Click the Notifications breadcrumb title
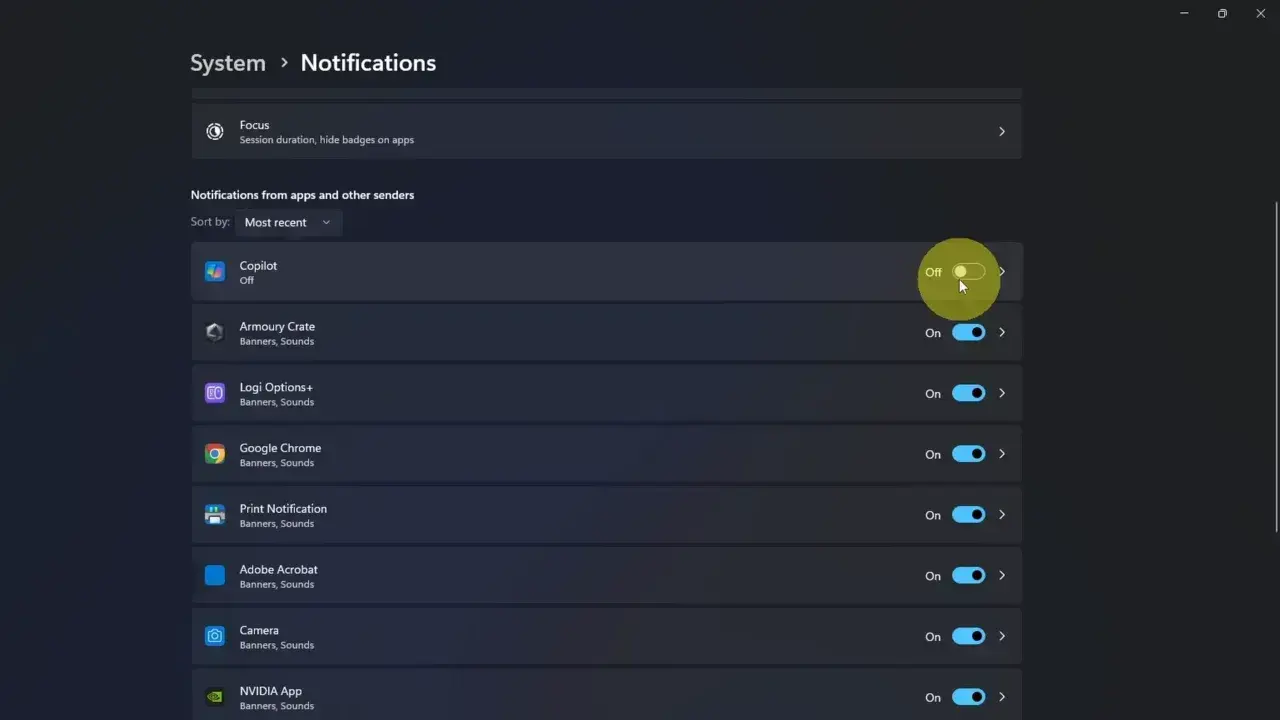 [x=368, y=63]
